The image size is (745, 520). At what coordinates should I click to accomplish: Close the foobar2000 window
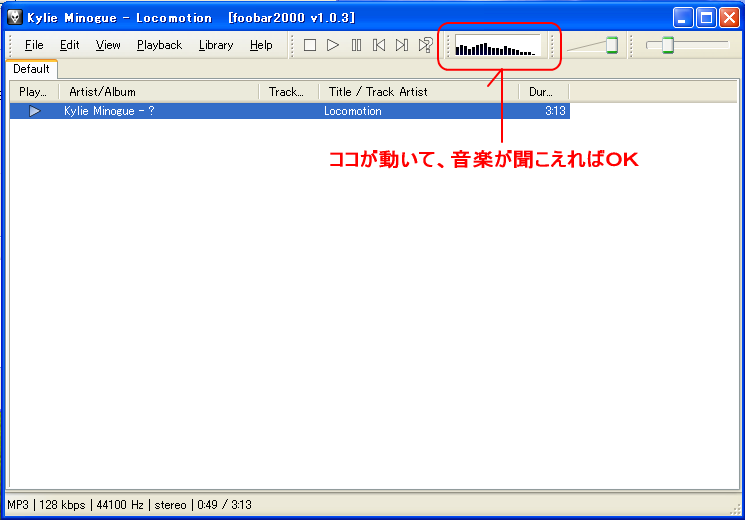click(729, 18)
